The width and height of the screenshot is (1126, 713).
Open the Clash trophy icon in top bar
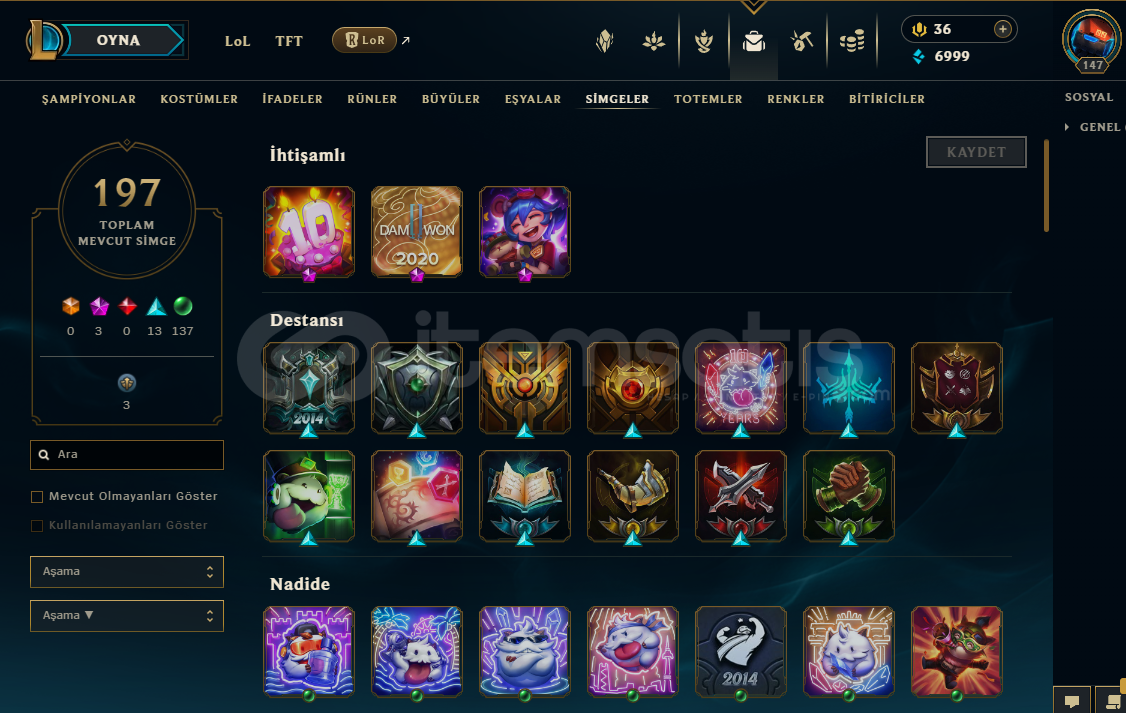(x=704, y=41)
